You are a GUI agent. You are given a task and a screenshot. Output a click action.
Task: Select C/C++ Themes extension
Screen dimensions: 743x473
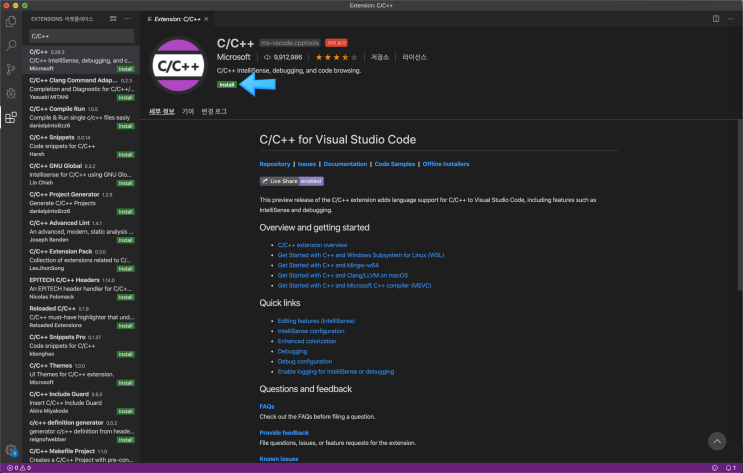click(81, 373)
